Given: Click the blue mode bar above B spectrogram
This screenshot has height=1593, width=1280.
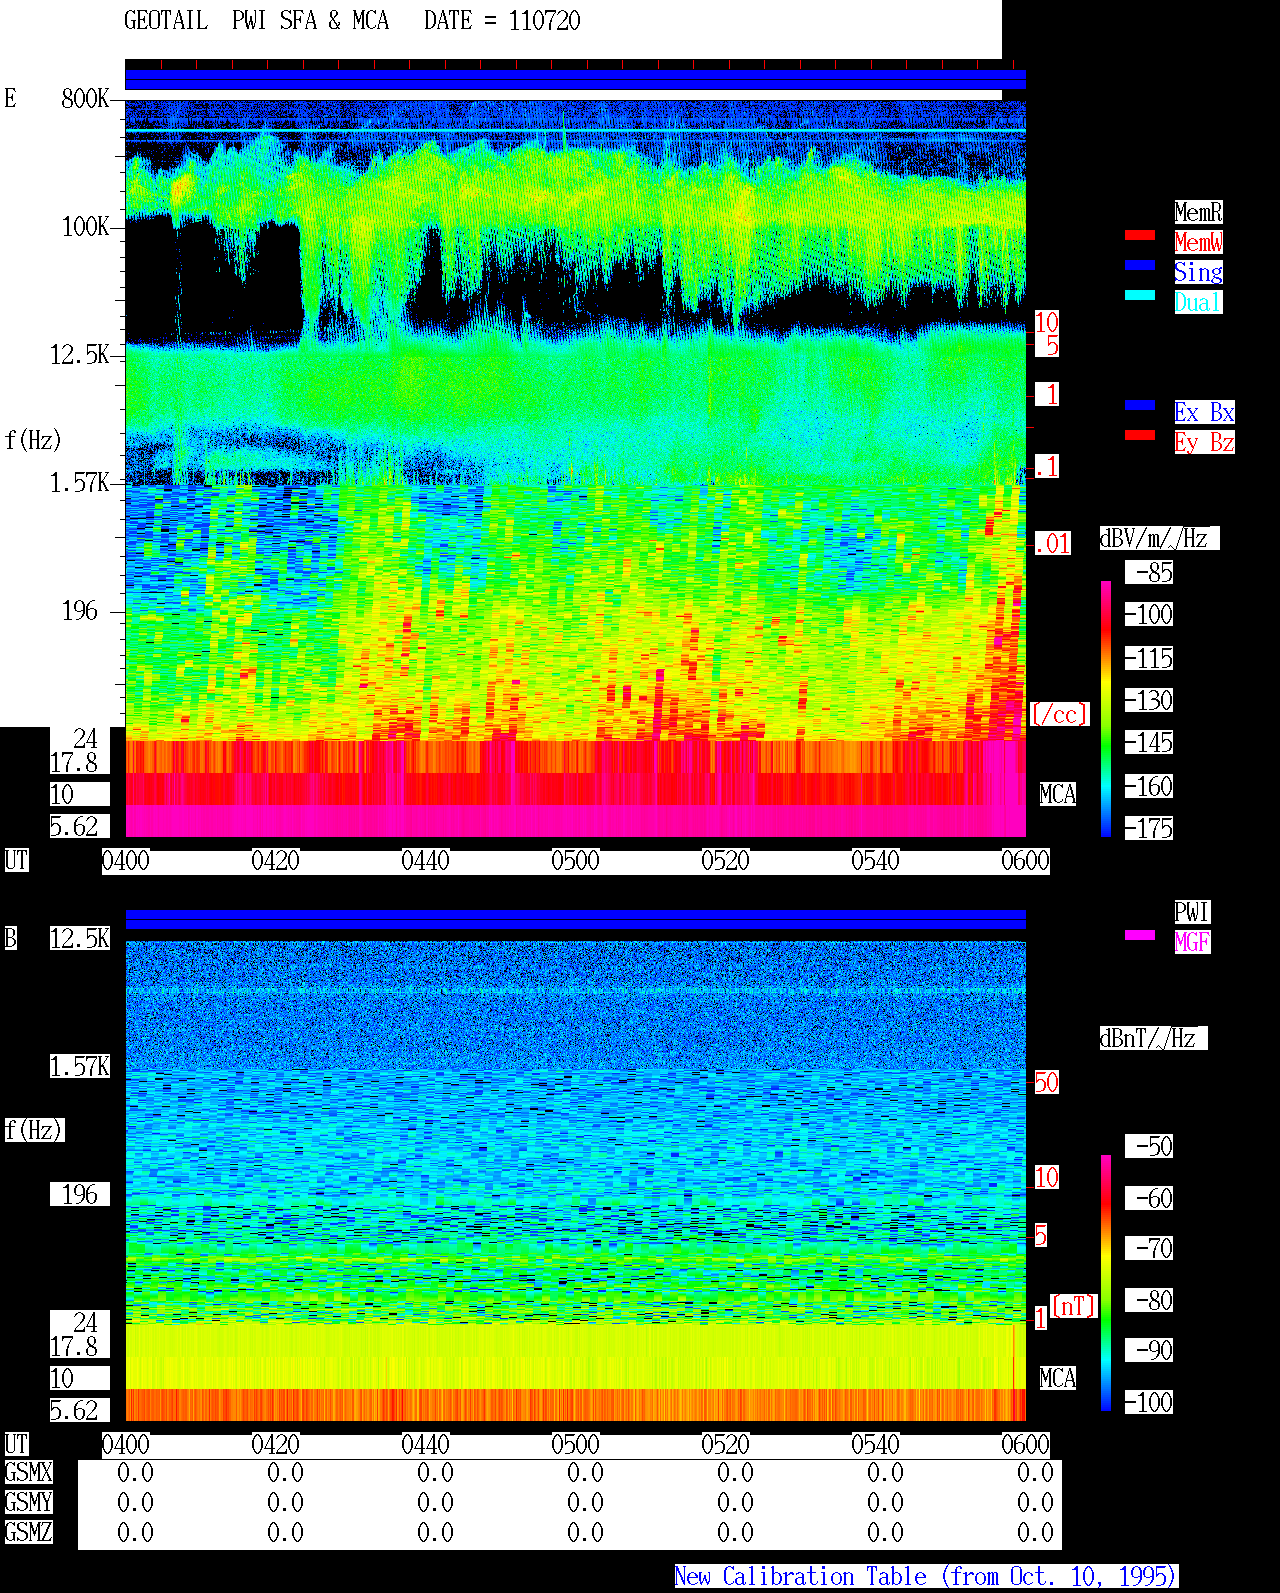Looking at the screenshot, I should point(575,919).
